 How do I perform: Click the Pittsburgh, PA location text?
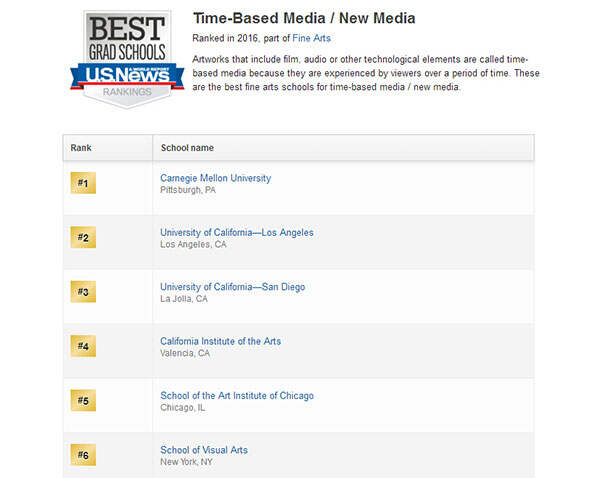(x=188, y=190)
